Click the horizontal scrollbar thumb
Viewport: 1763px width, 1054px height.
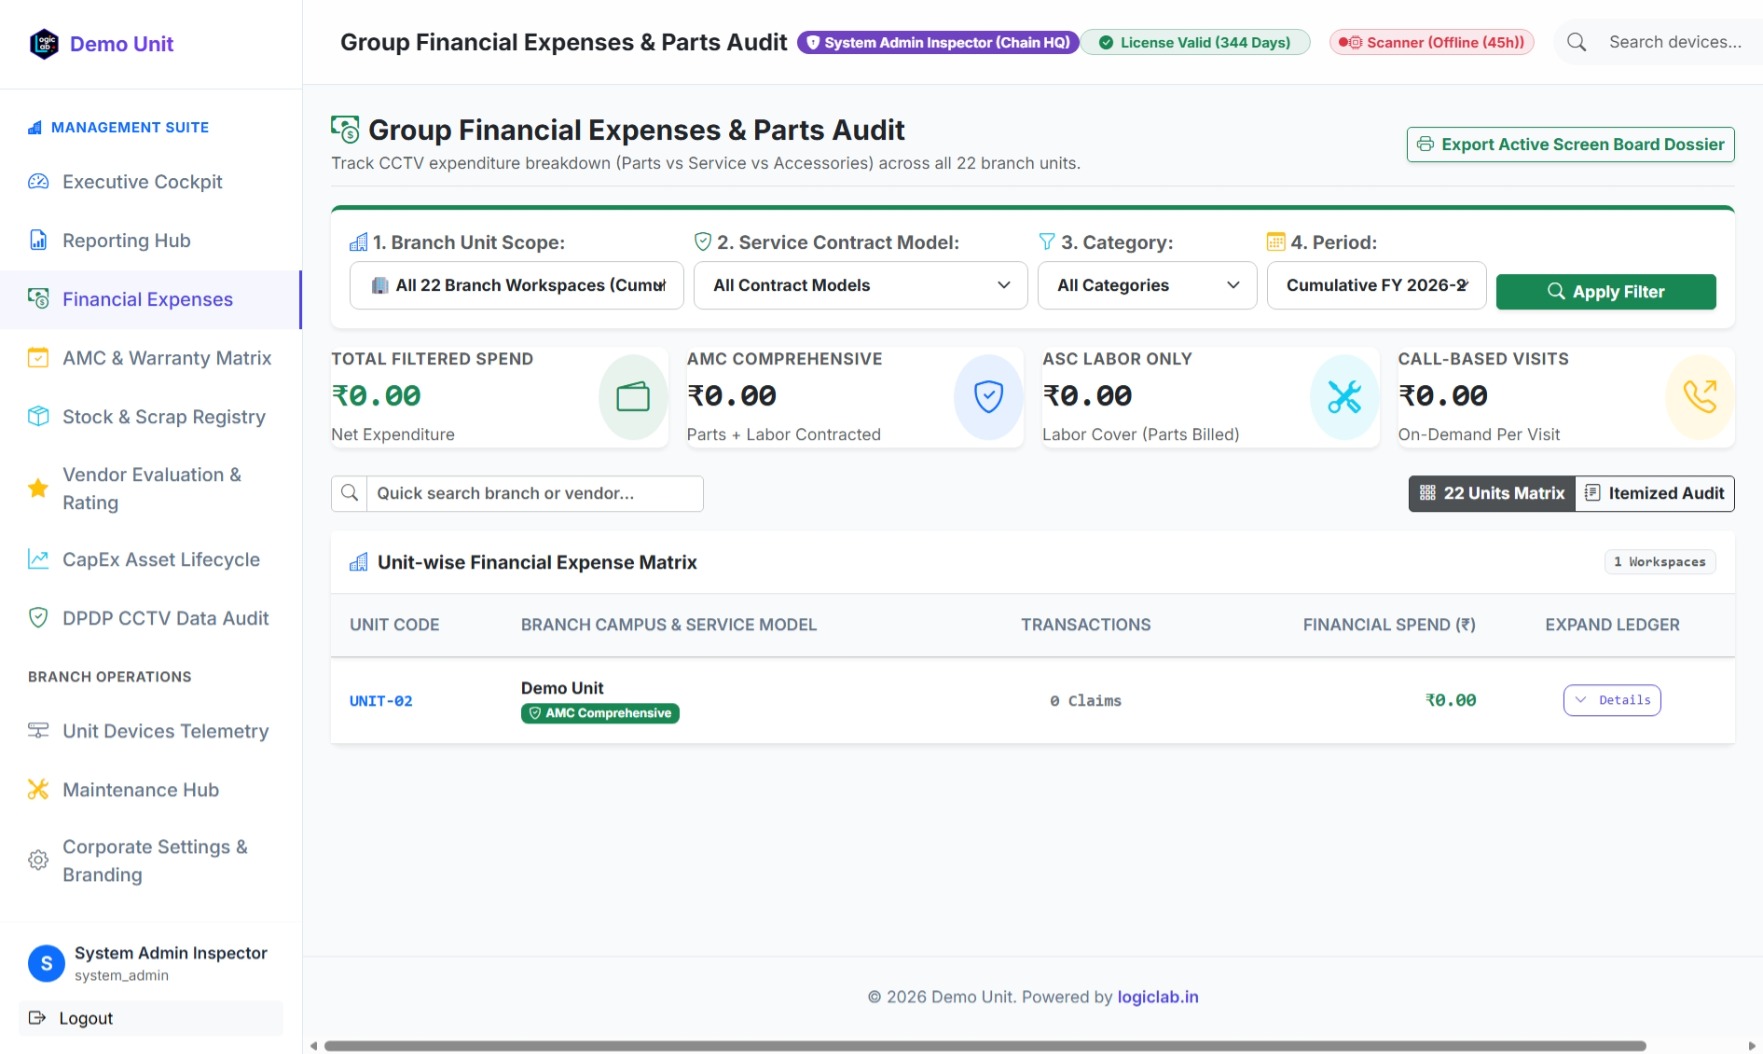985,1046
